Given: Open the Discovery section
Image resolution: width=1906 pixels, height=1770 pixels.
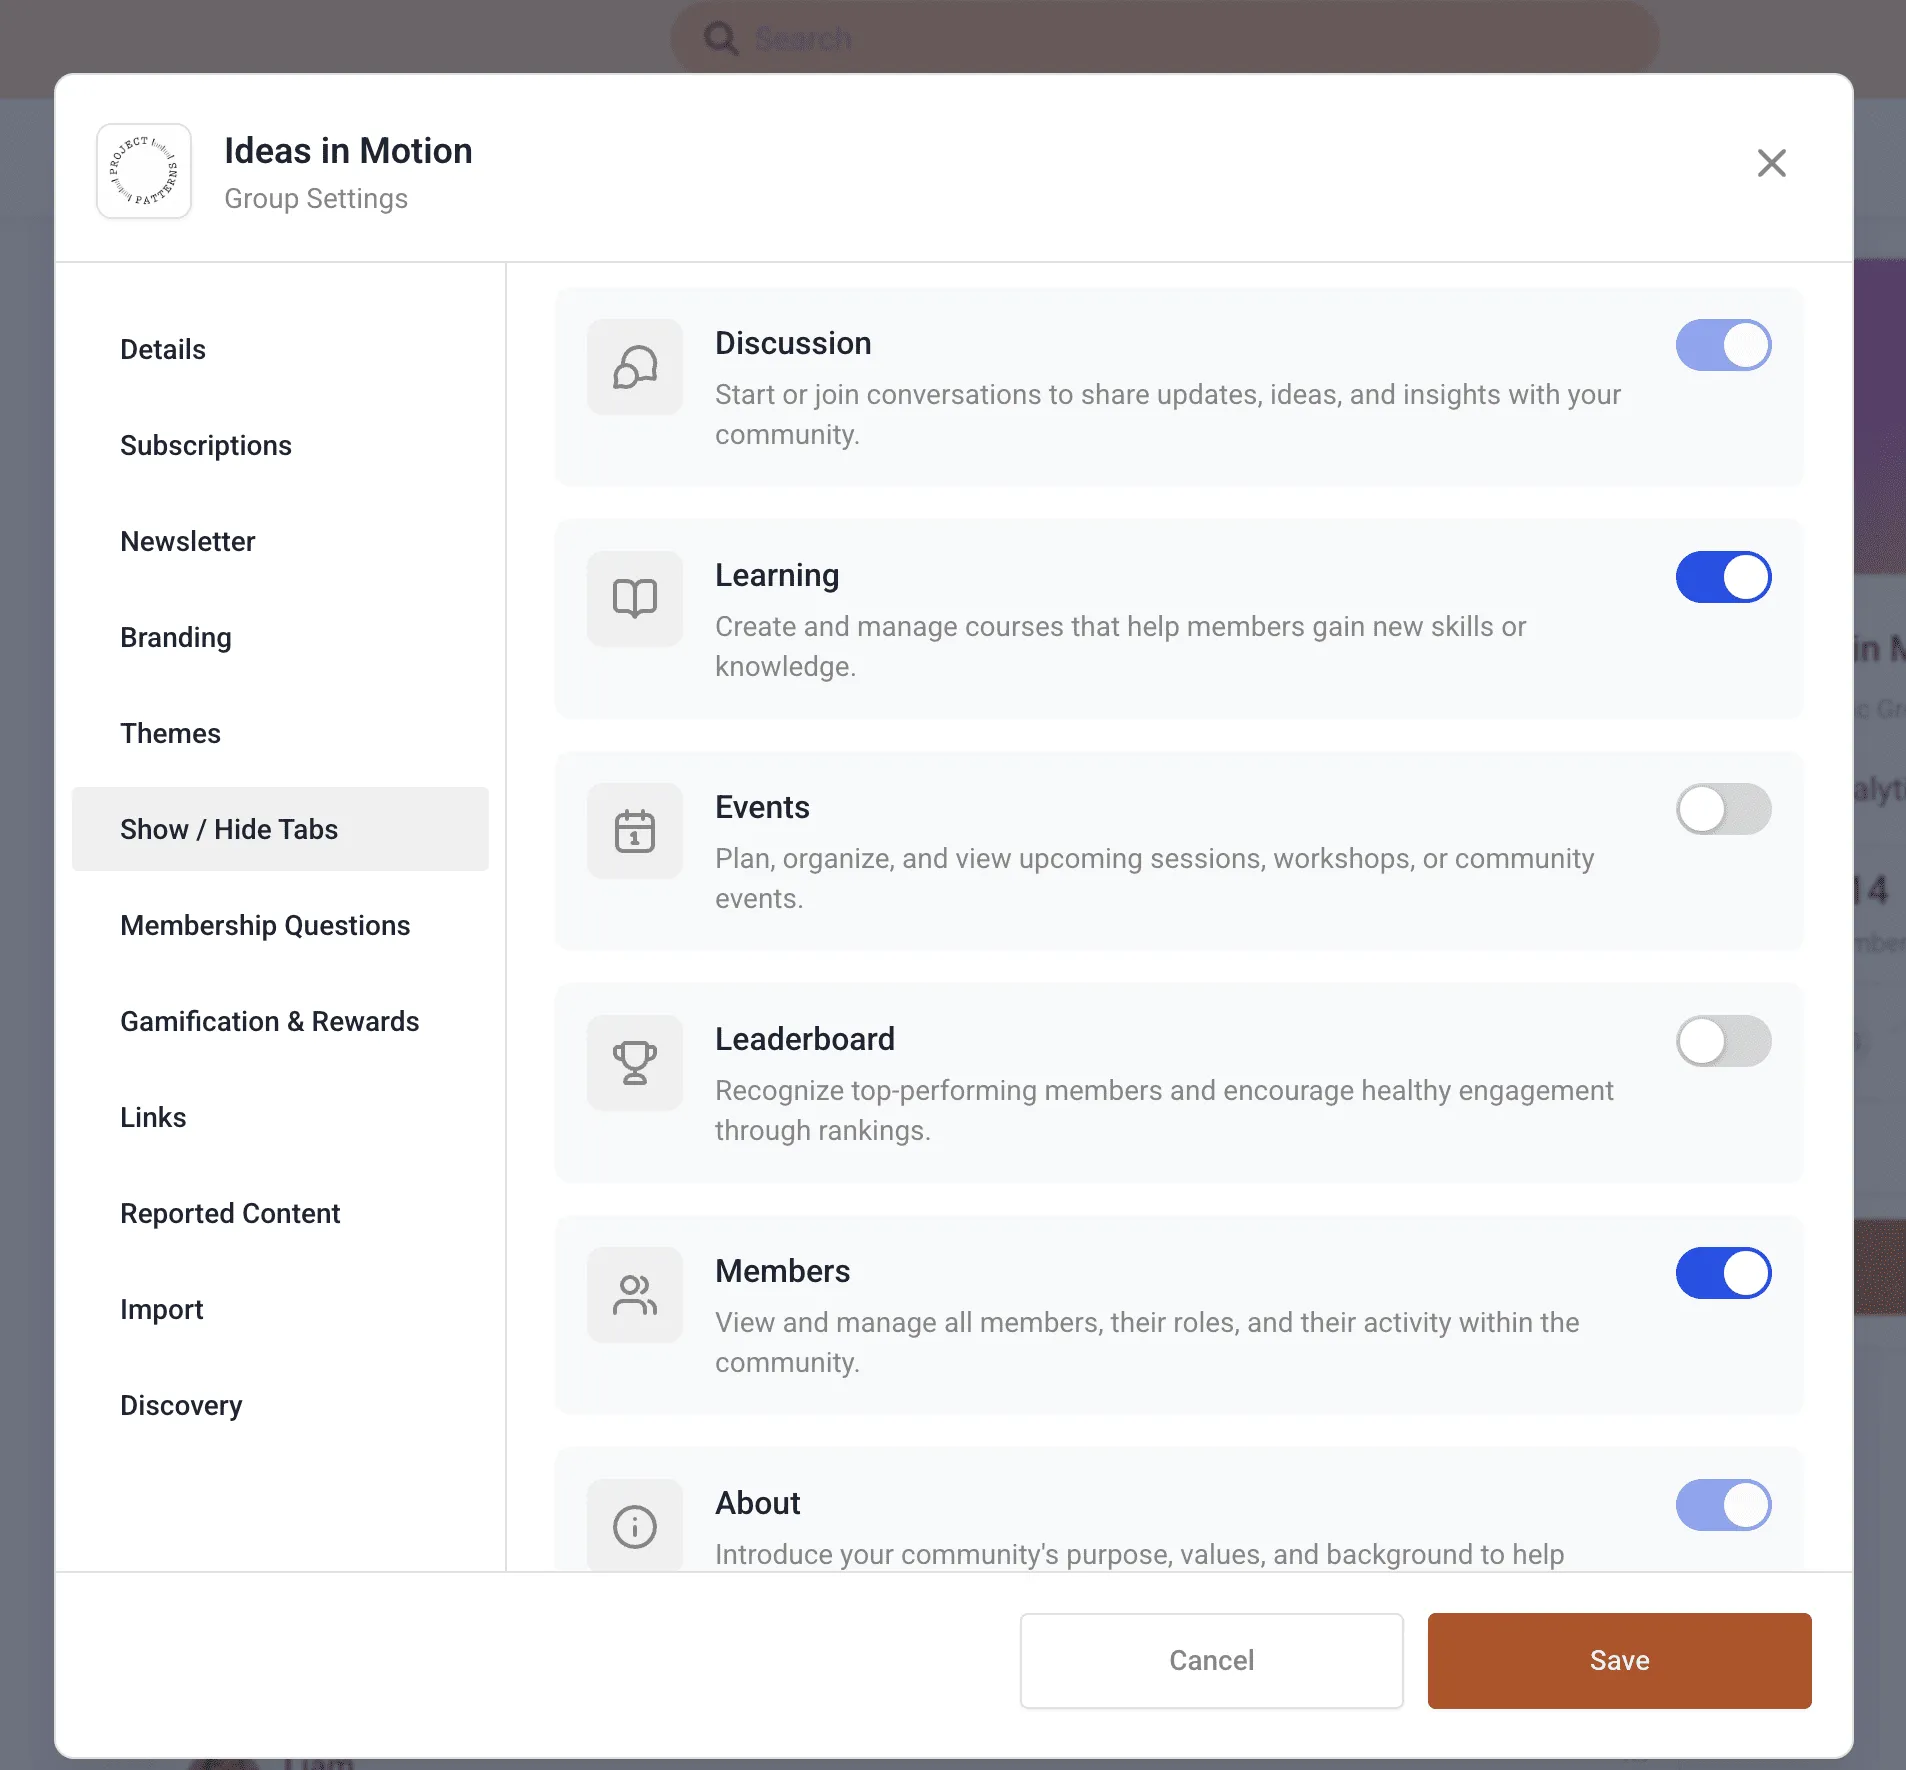Looking at the screenshot, I should click(181, 1405).
